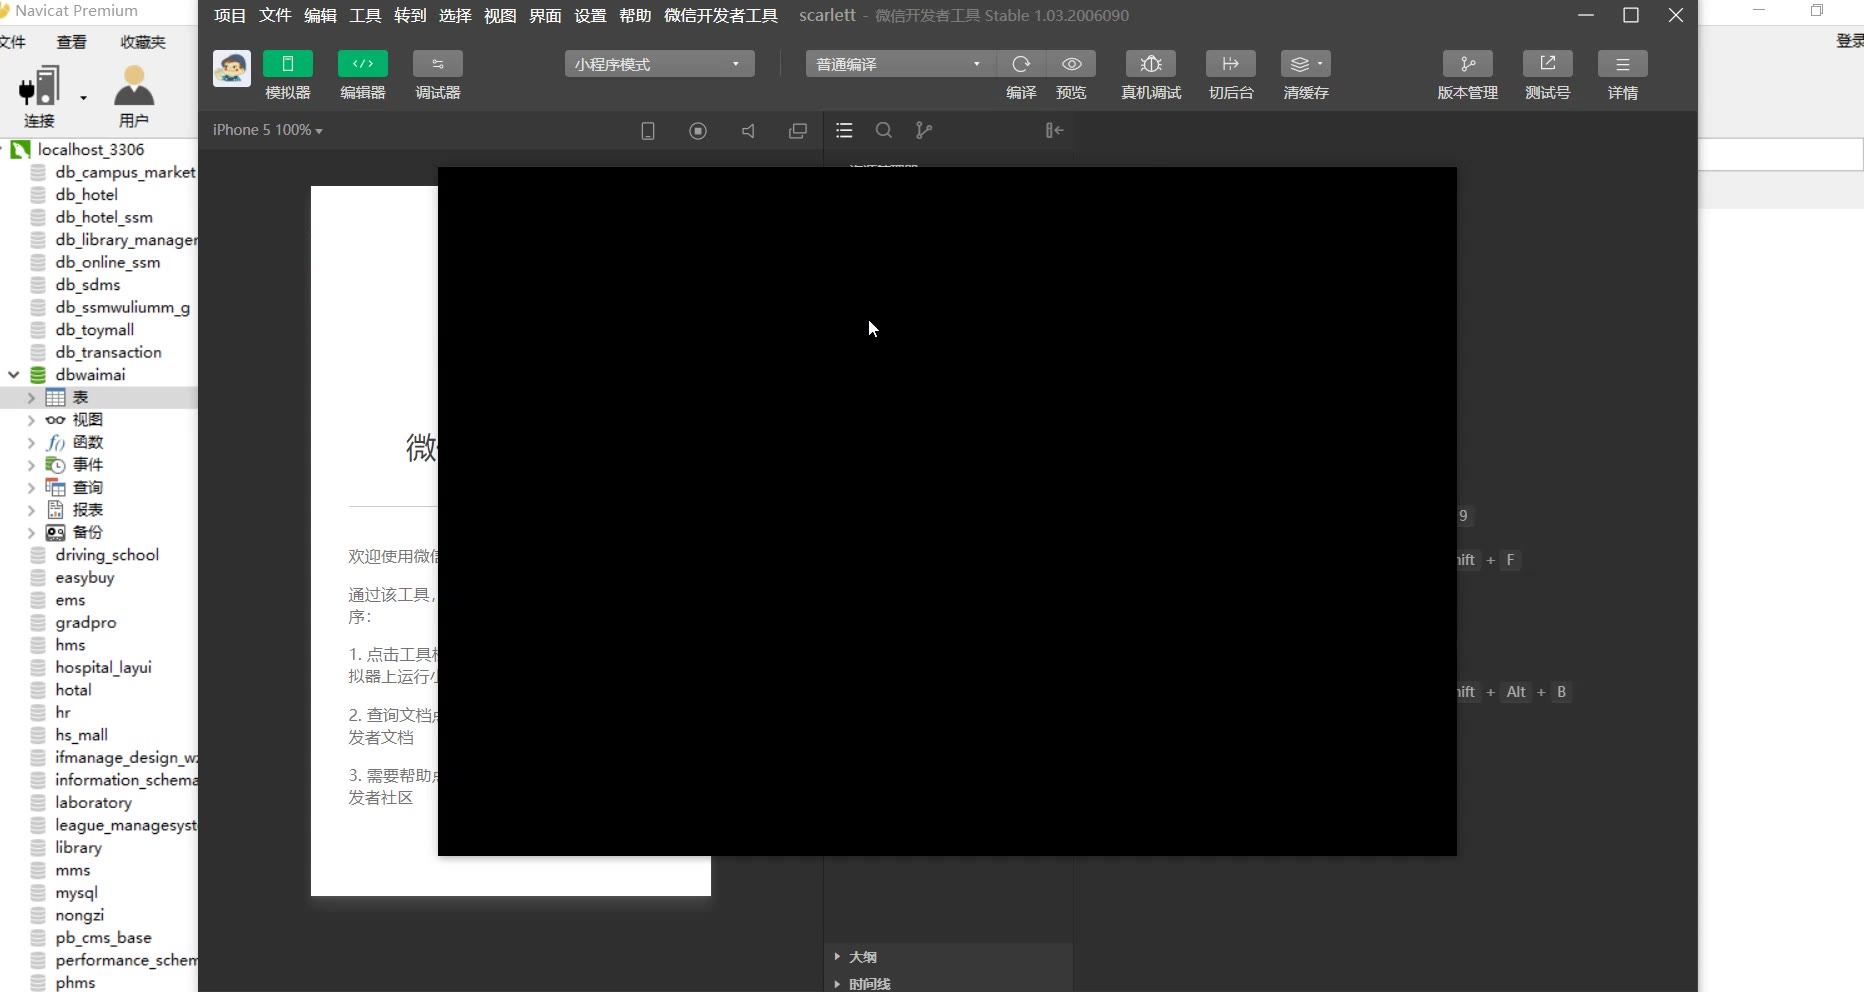Open the file explorer list icon
Screen dimensions: 1864x992
(844, 130)
